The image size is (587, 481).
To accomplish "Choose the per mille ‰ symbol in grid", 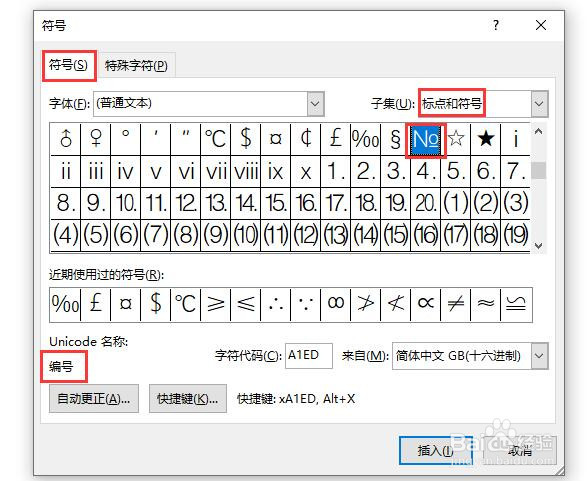I will (x=365, y=139).
